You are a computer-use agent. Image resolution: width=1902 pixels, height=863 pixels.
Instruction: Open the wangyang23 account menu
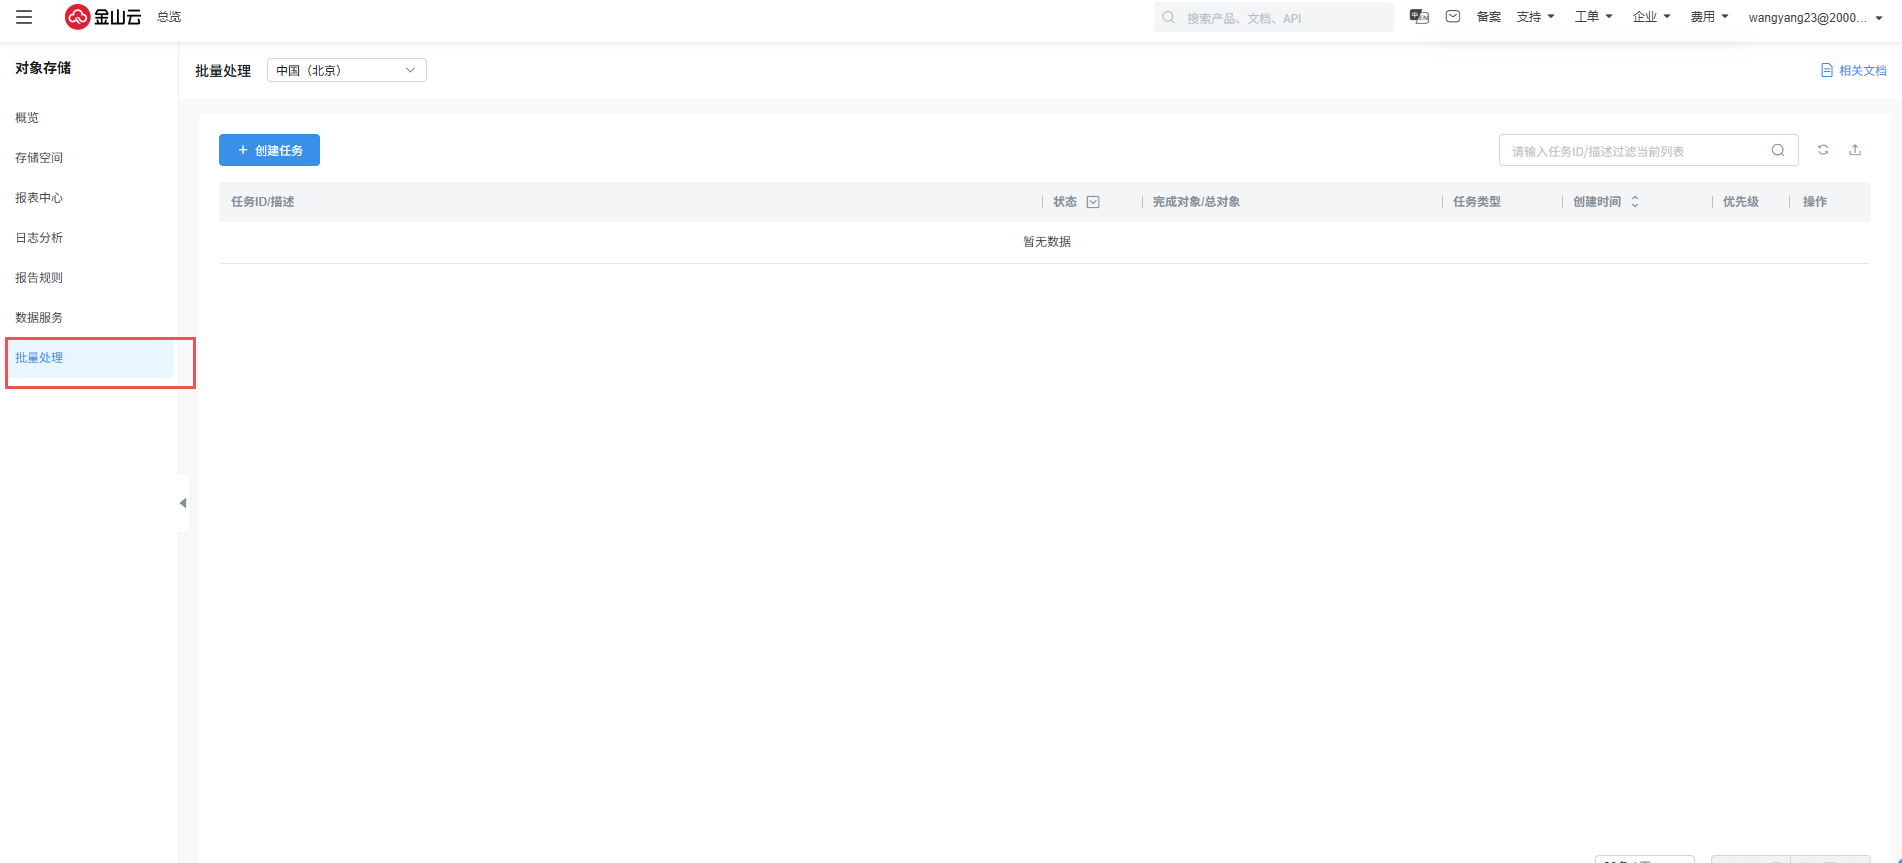pyautogui.click(x=1815, y=18)
